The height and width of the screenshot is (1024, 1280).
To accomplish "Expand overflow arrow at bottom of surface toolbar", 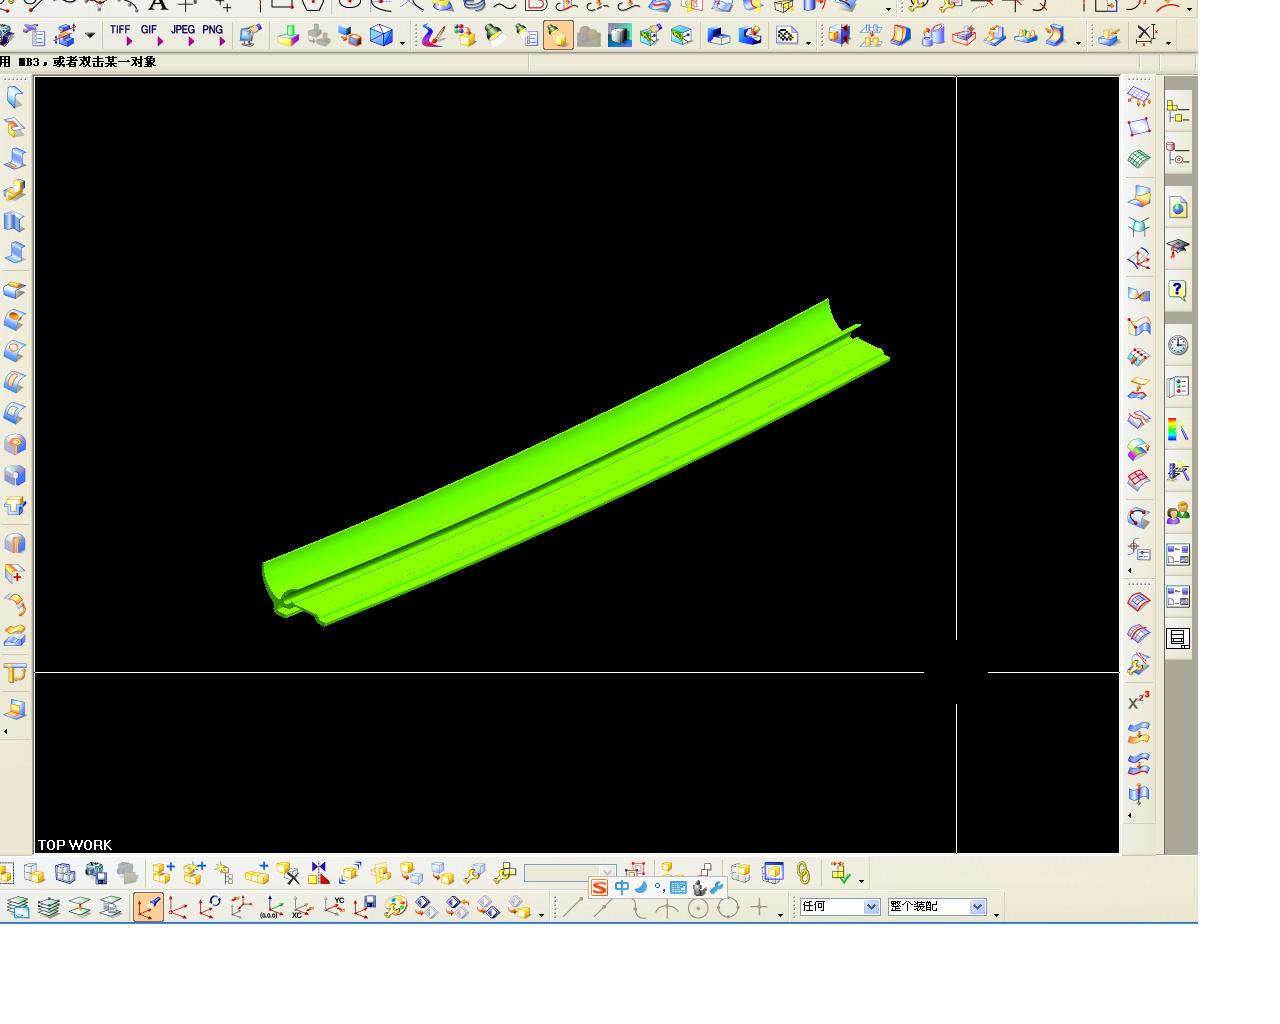I will coord(1131,816).
